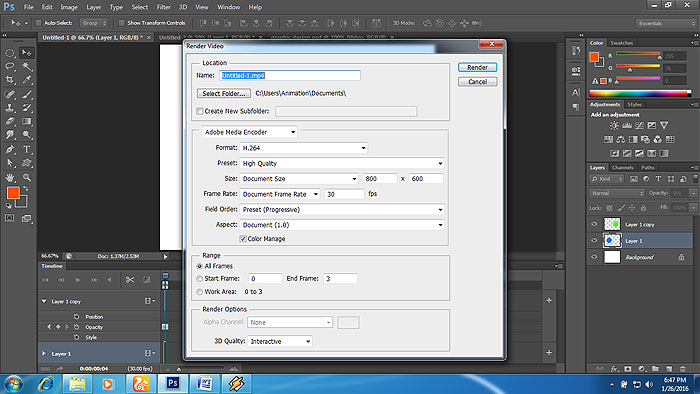Screen dimensions: 700x394
Task: Switch to the Channels tab
Action: click(x=622, y=168)
